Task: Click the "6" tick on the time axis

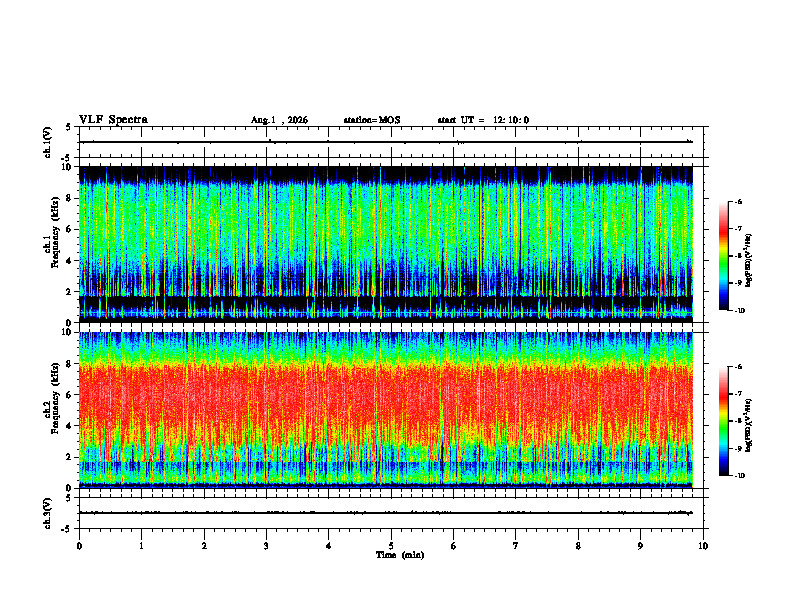Action: [x=454, y=546]
